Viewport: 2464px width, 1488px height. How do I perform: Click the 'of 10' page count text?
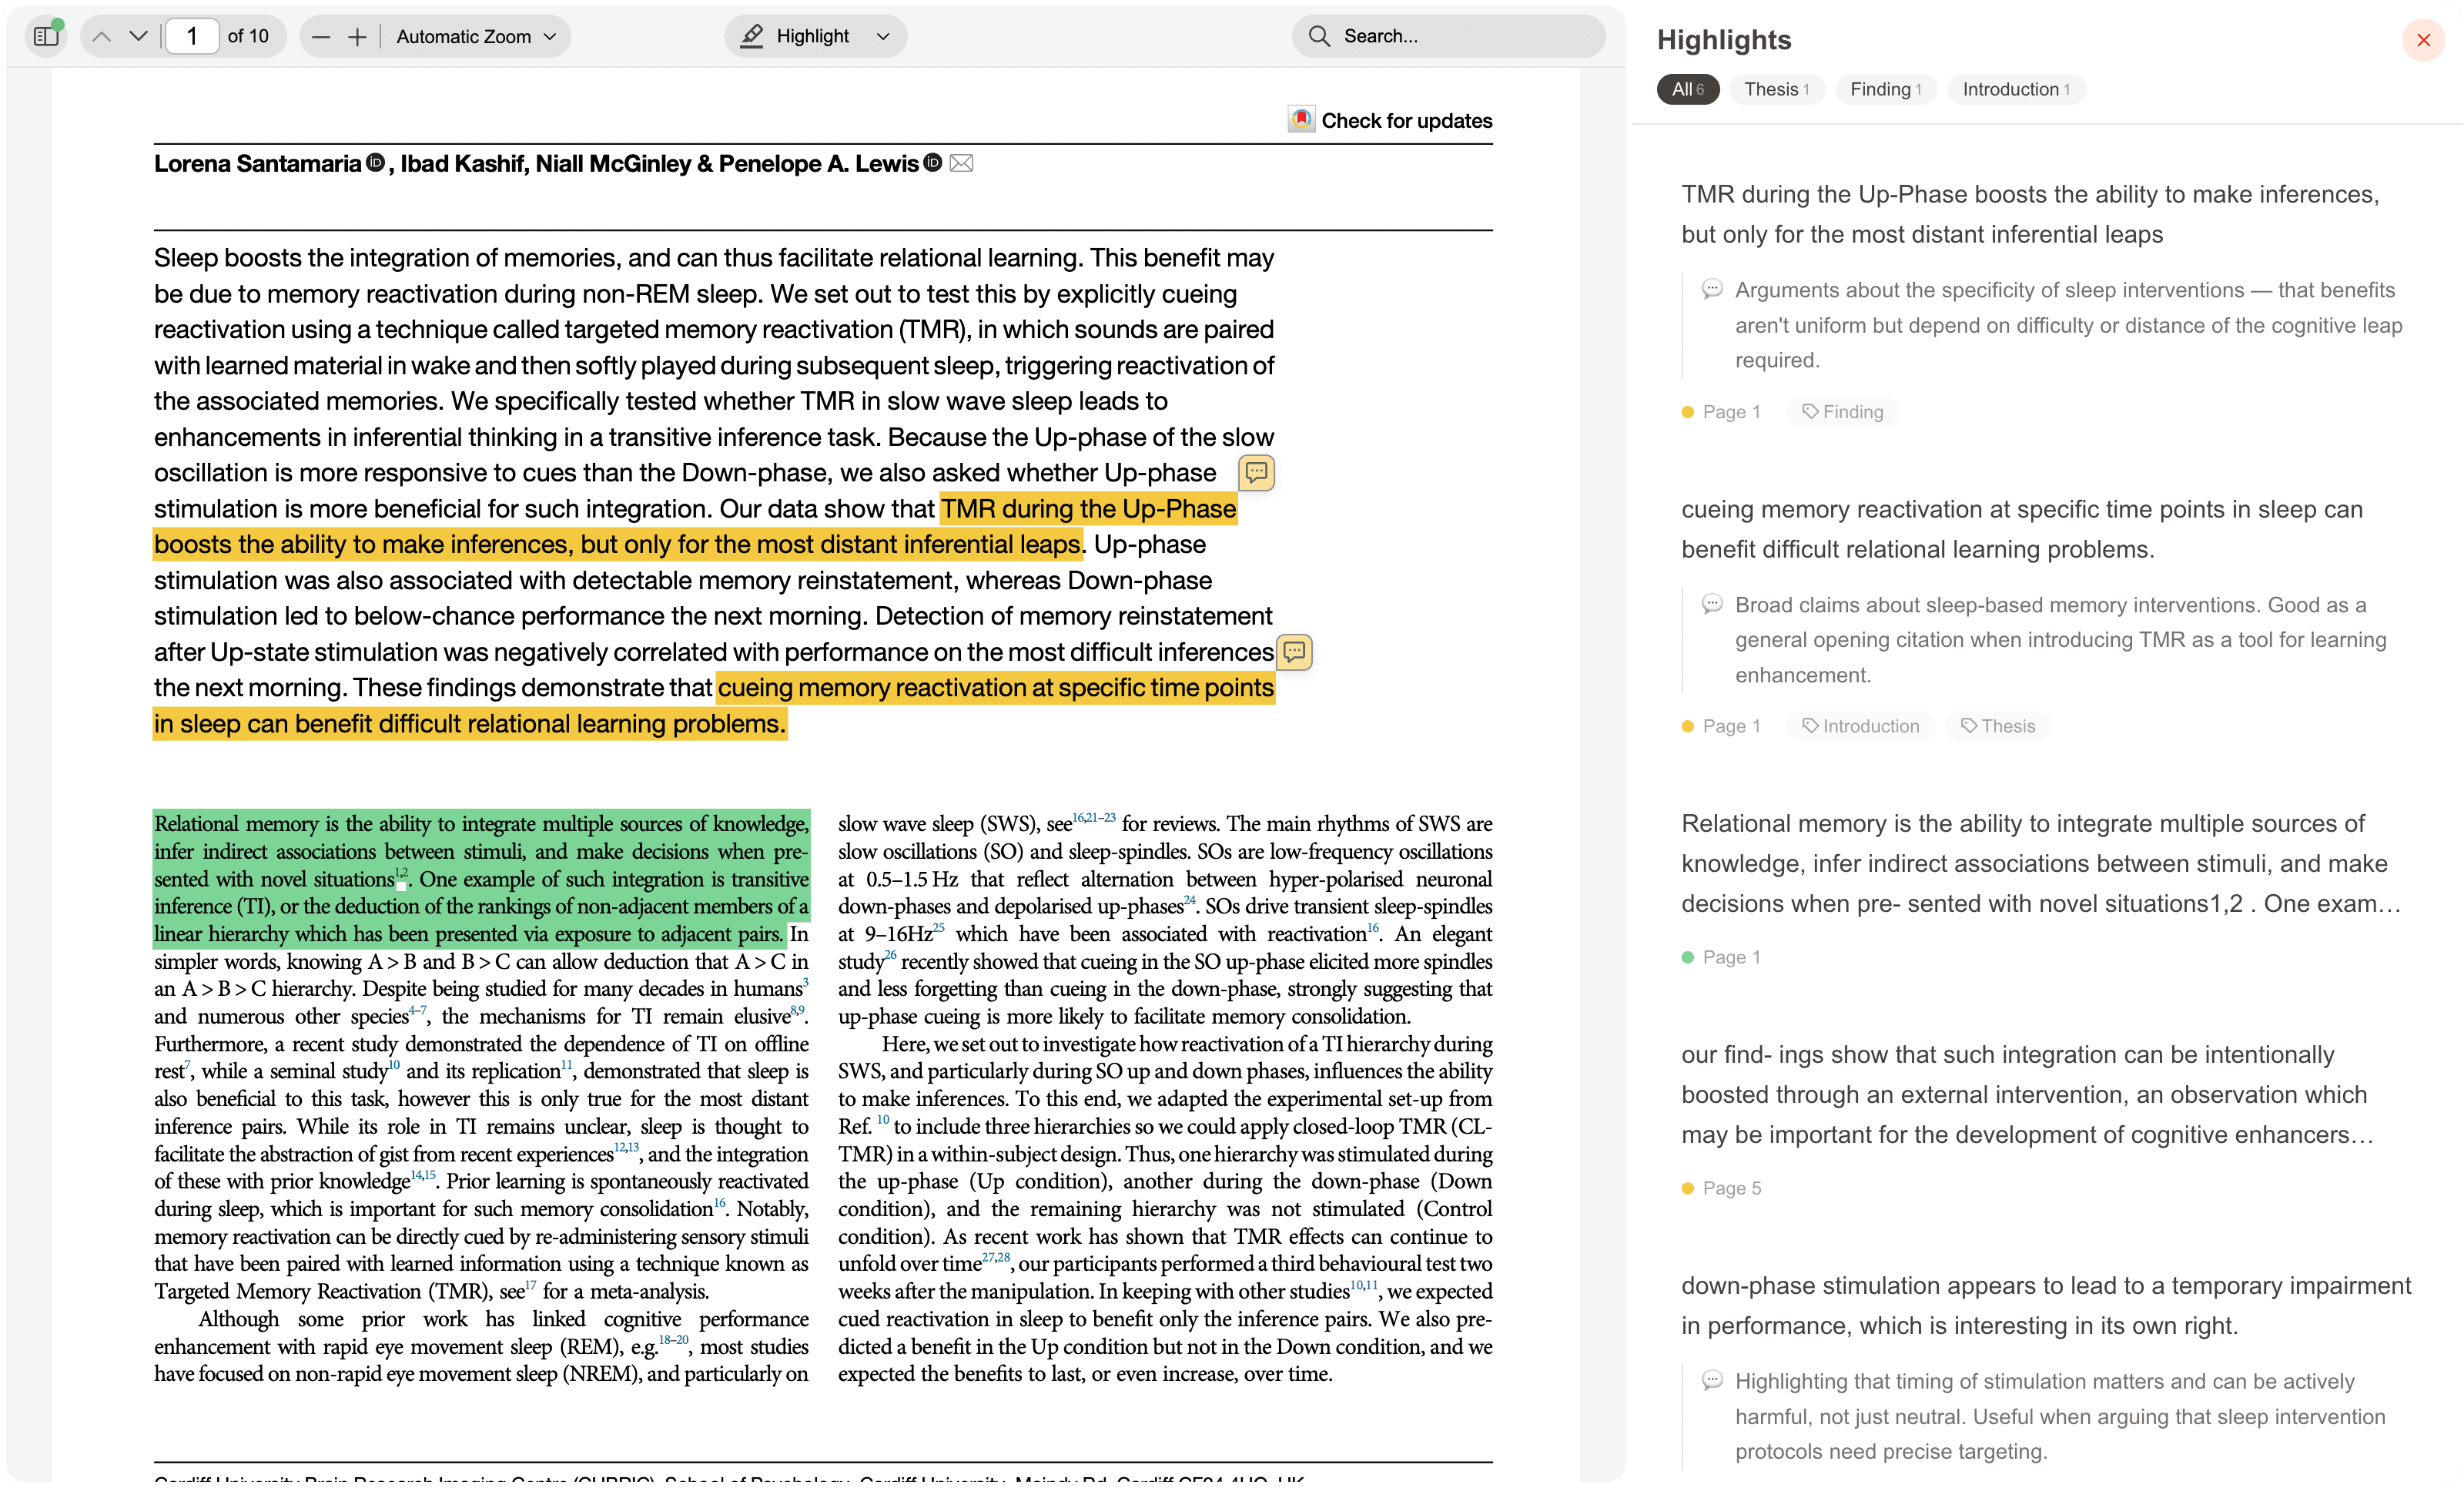(x=248, y=36)
